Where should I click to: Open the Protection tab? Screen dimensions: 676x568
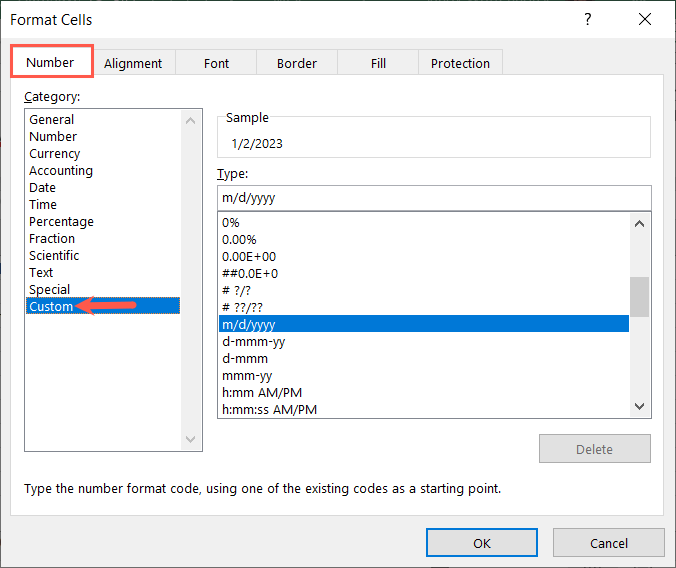[460, 63]
